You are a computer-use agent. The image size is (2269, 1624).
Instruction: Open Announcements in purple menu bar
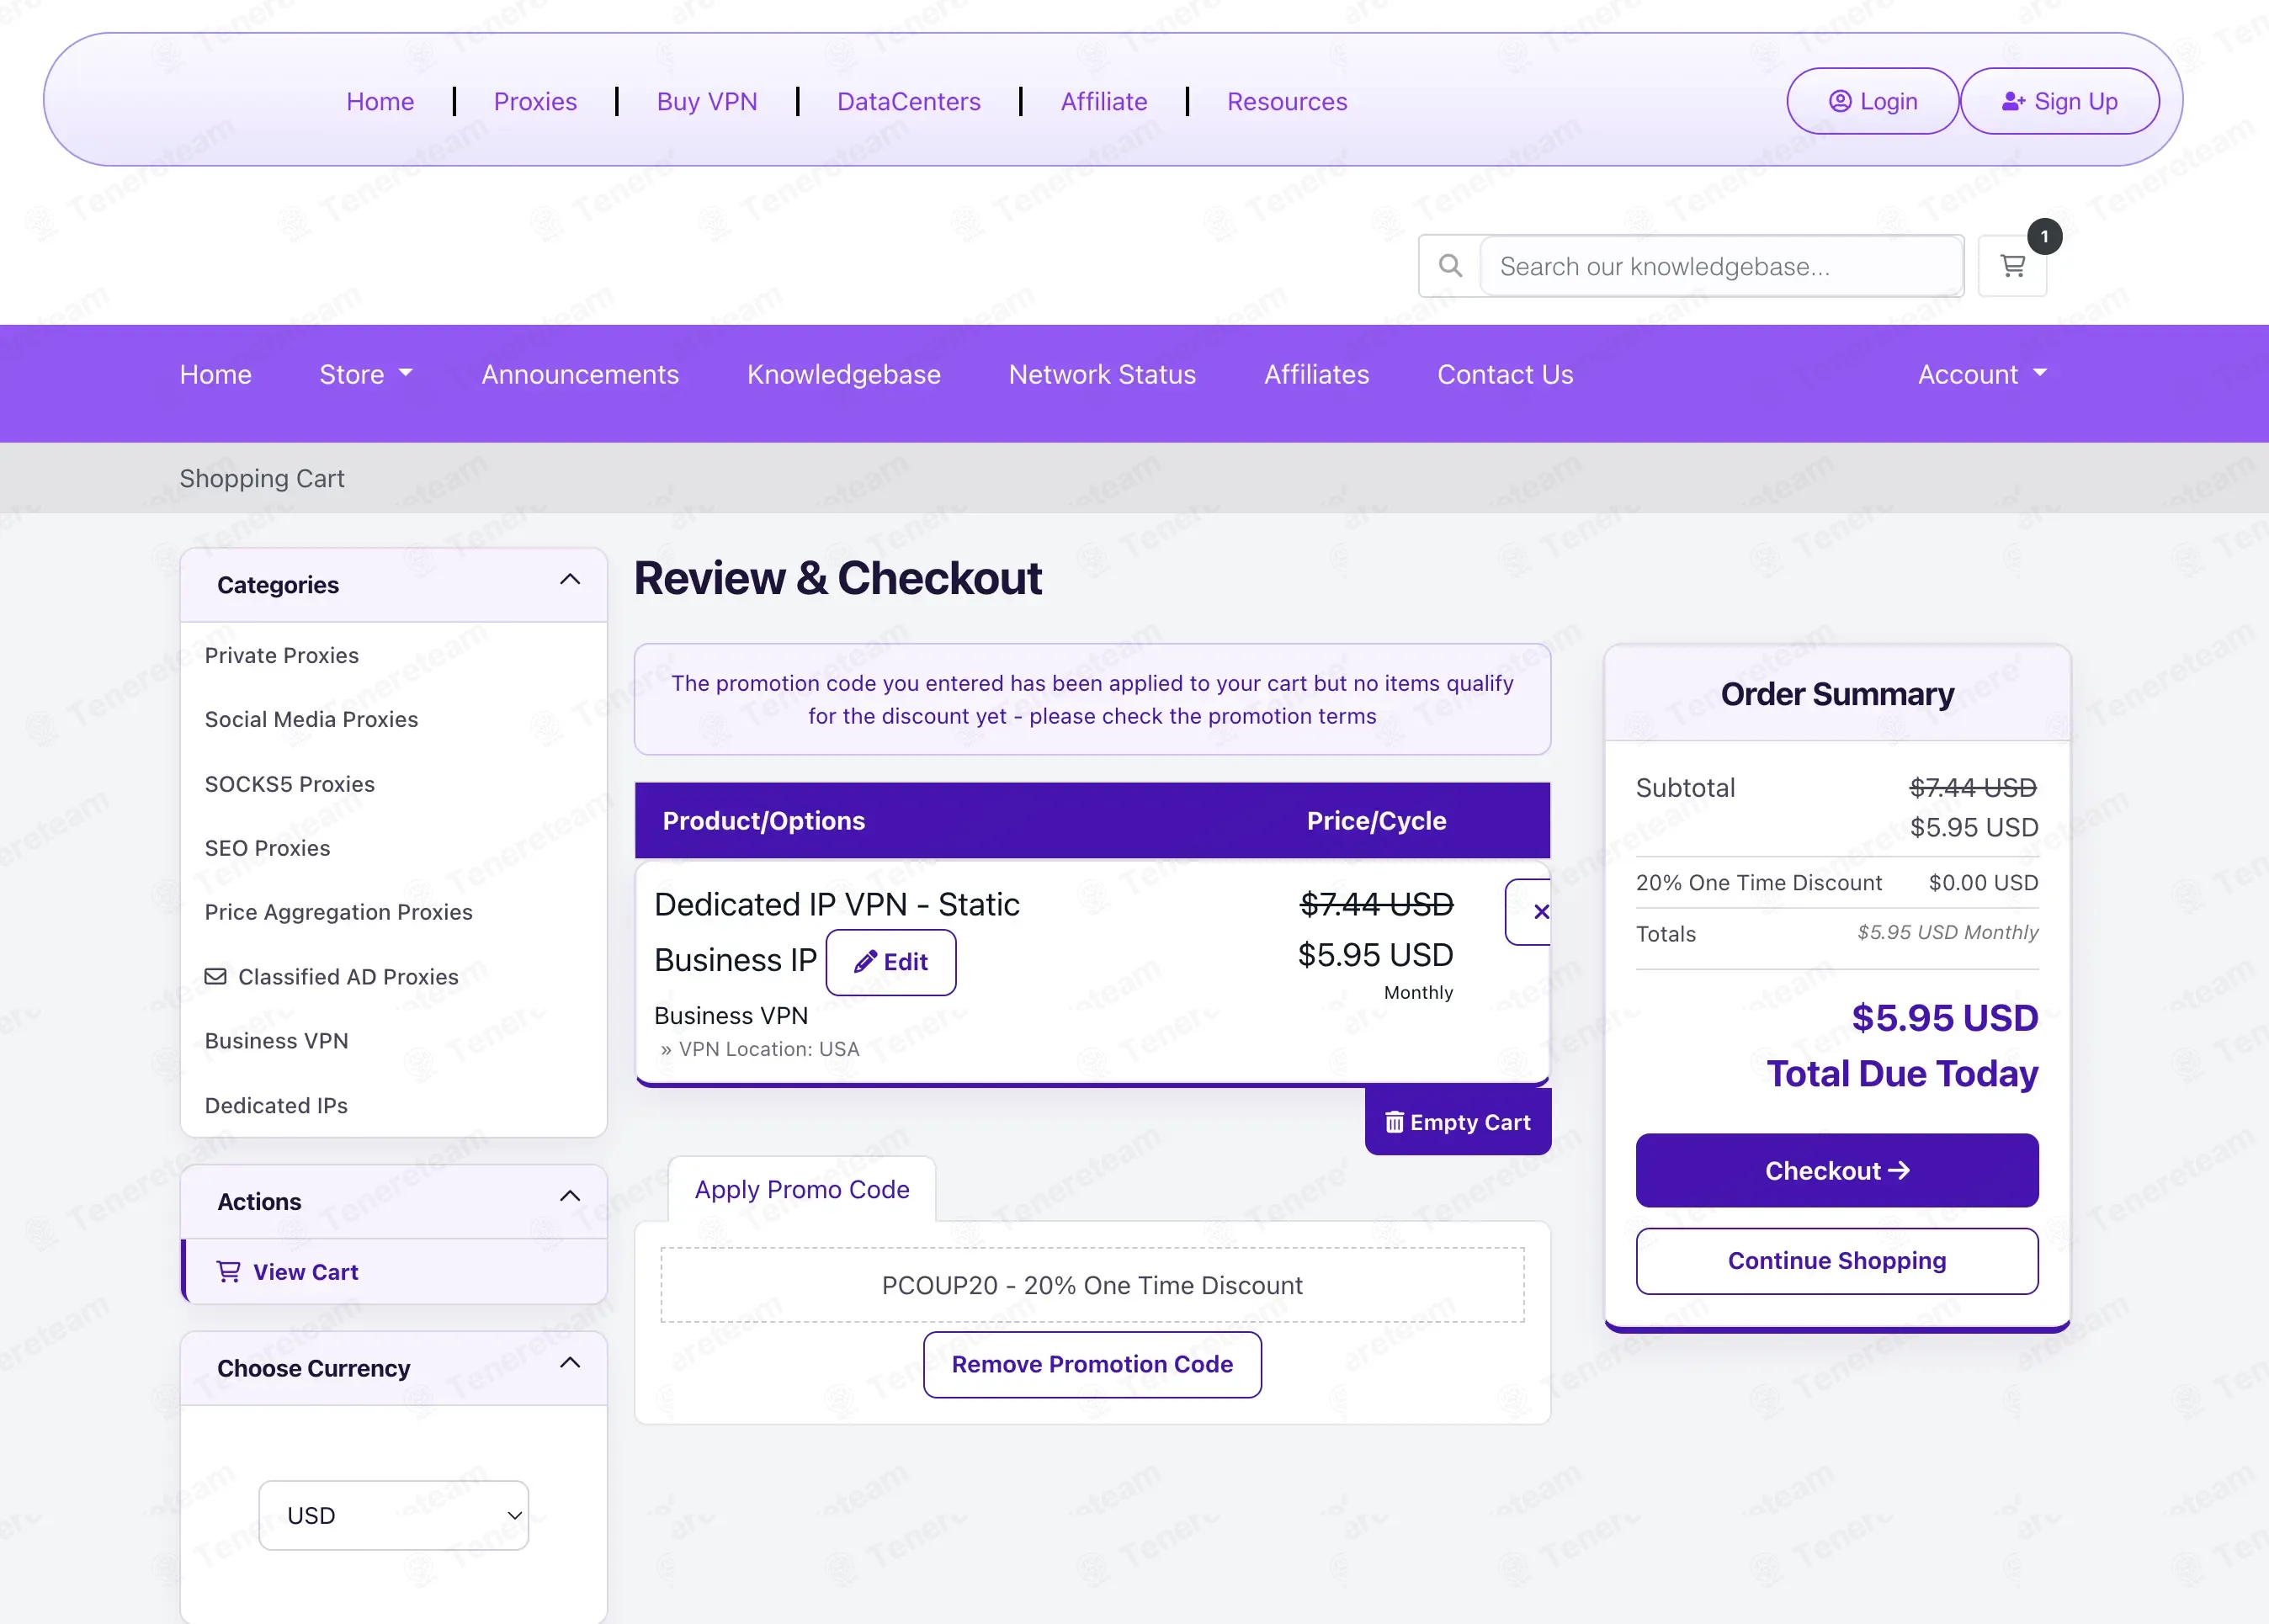(580, 374)
